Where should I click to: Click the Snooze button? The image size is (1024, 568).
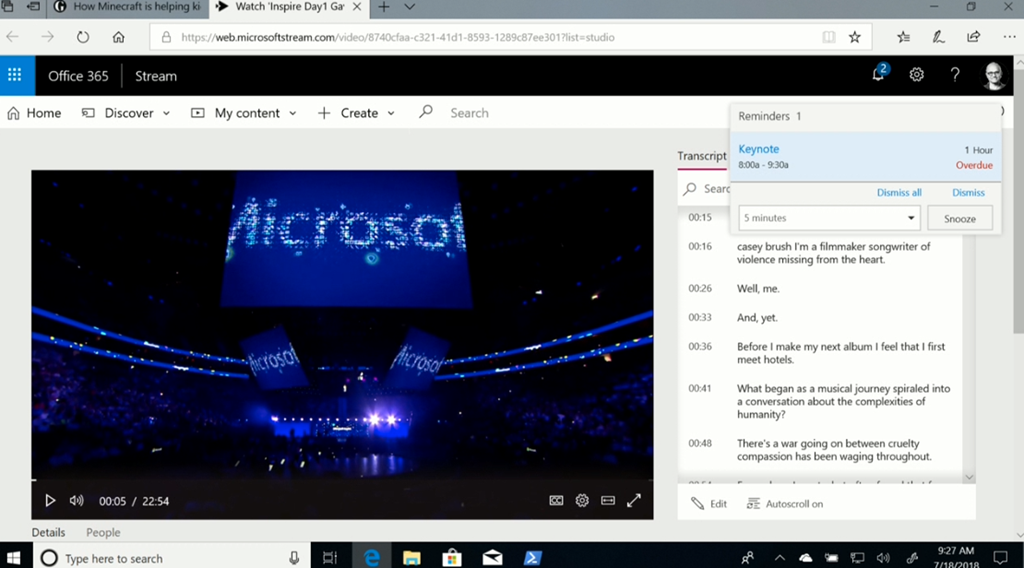pyautogui.click(x=959, y=218)
